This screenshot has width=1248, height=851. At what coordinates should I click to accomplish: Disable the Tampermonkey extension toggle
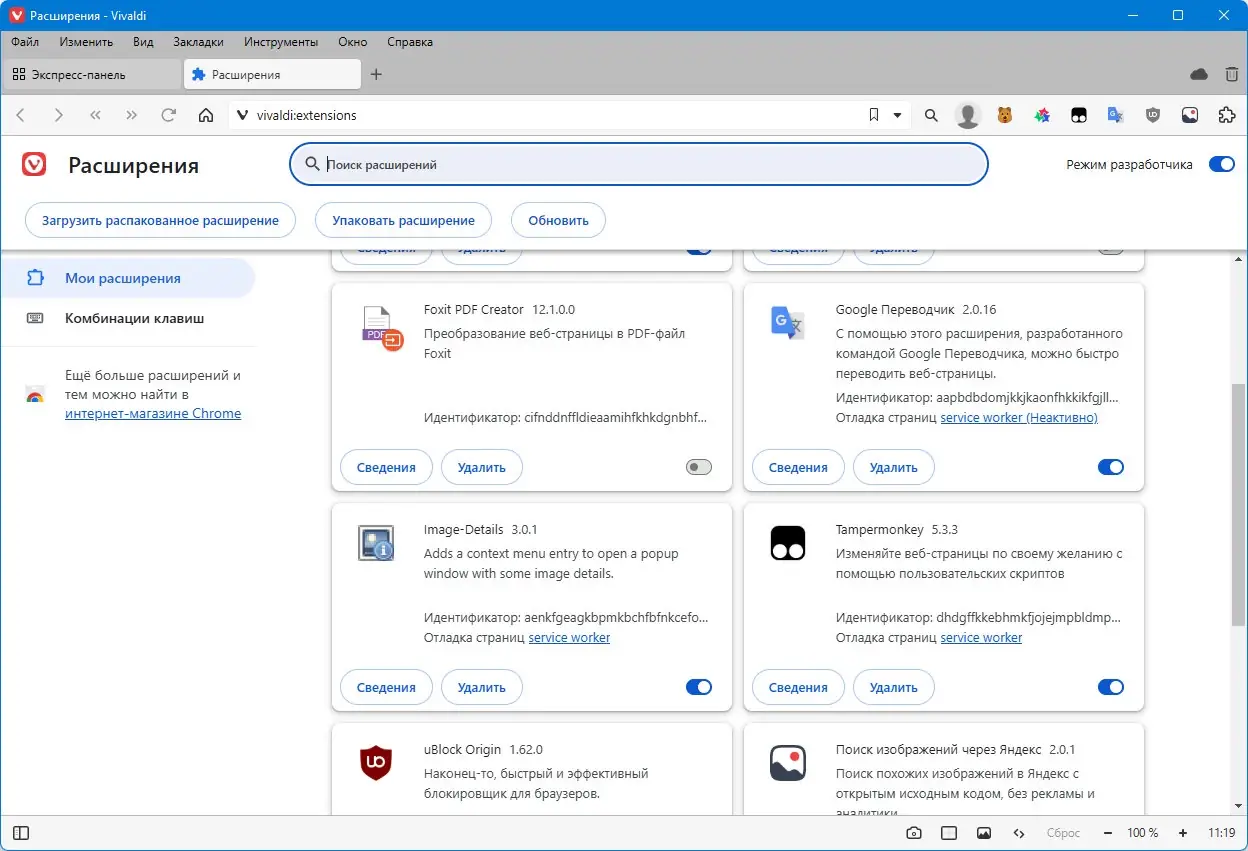(x=1111, y=687)
